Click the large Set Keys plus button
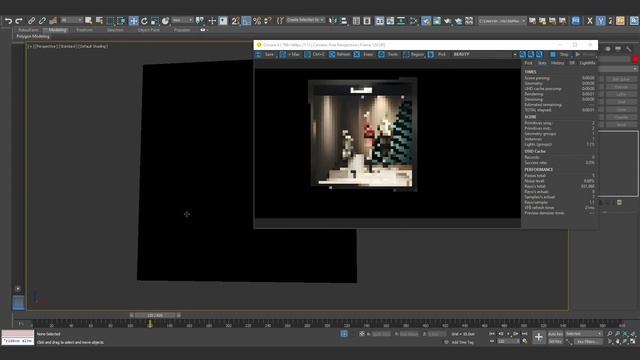Viewport: 640px width, 360px height. pos(539,337)
